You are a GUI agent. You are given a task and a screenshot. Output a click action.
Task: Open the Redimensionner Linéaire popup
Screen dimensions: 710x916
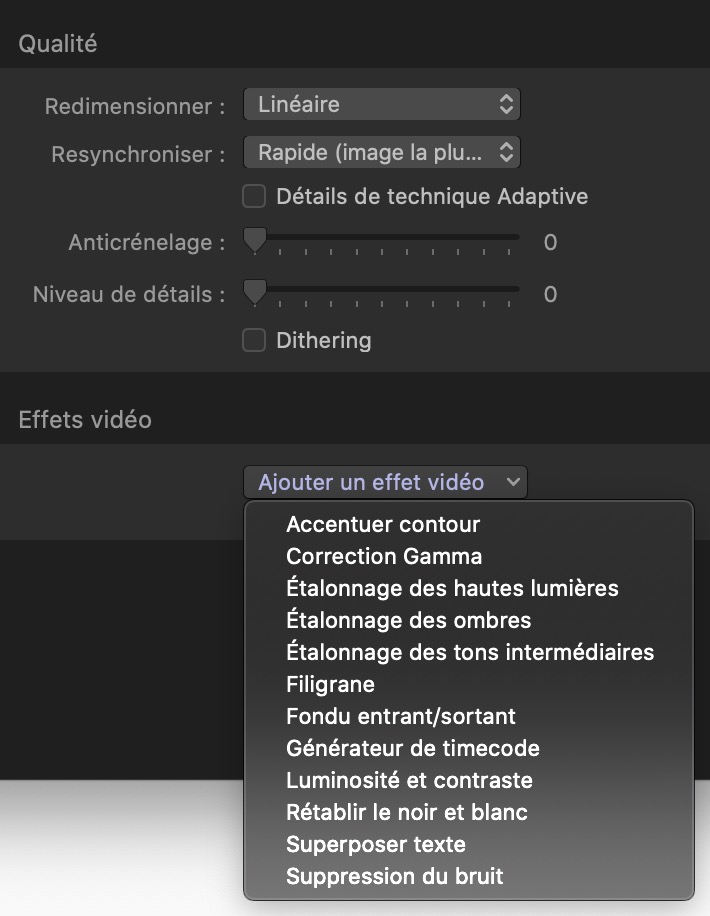pyautogui.click(x=382, y=105)
